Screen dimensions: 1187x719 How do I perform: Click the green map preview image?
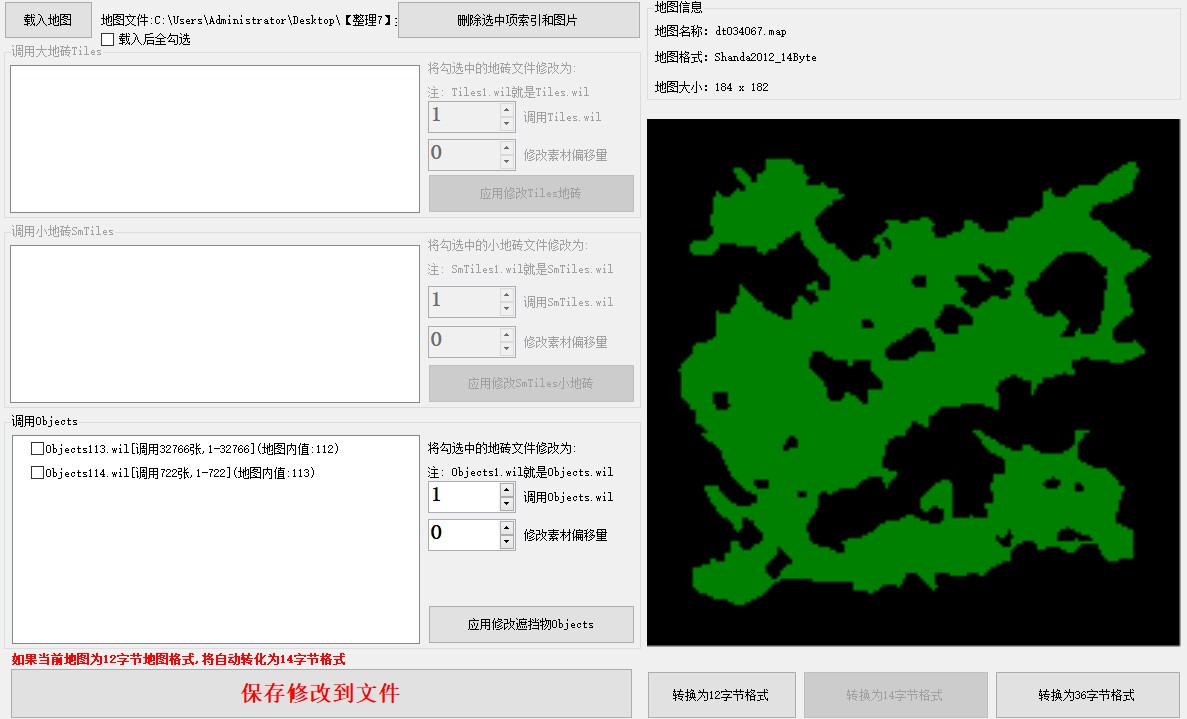(913, 382)
